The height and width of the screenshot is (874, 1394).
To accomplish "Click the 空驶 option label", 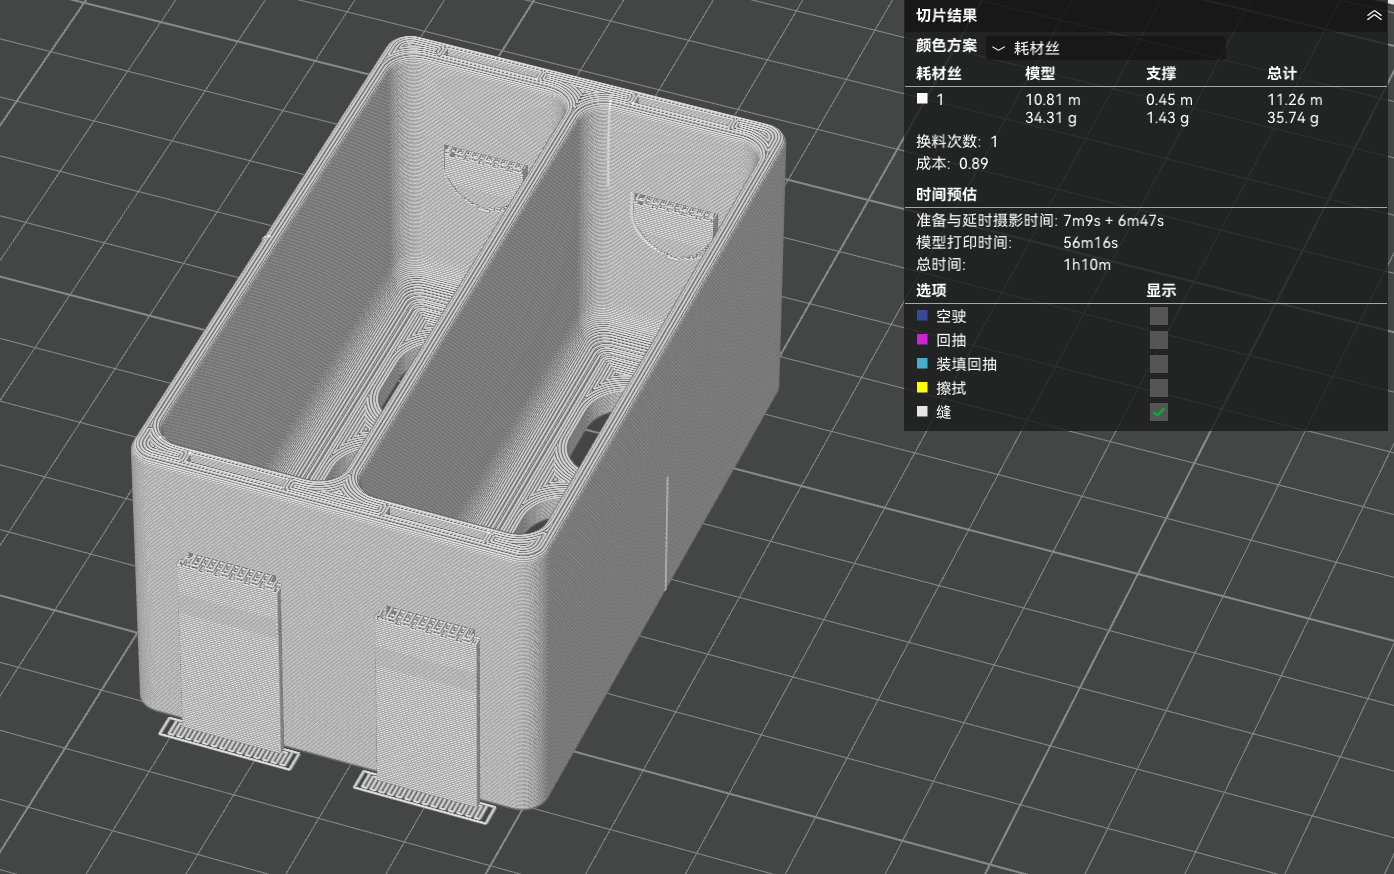I will tap(951, 316).
